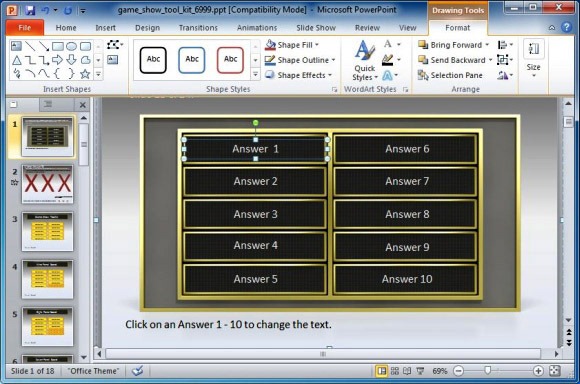Expand Shape Styles gallery More arrow

pos(255,74)
